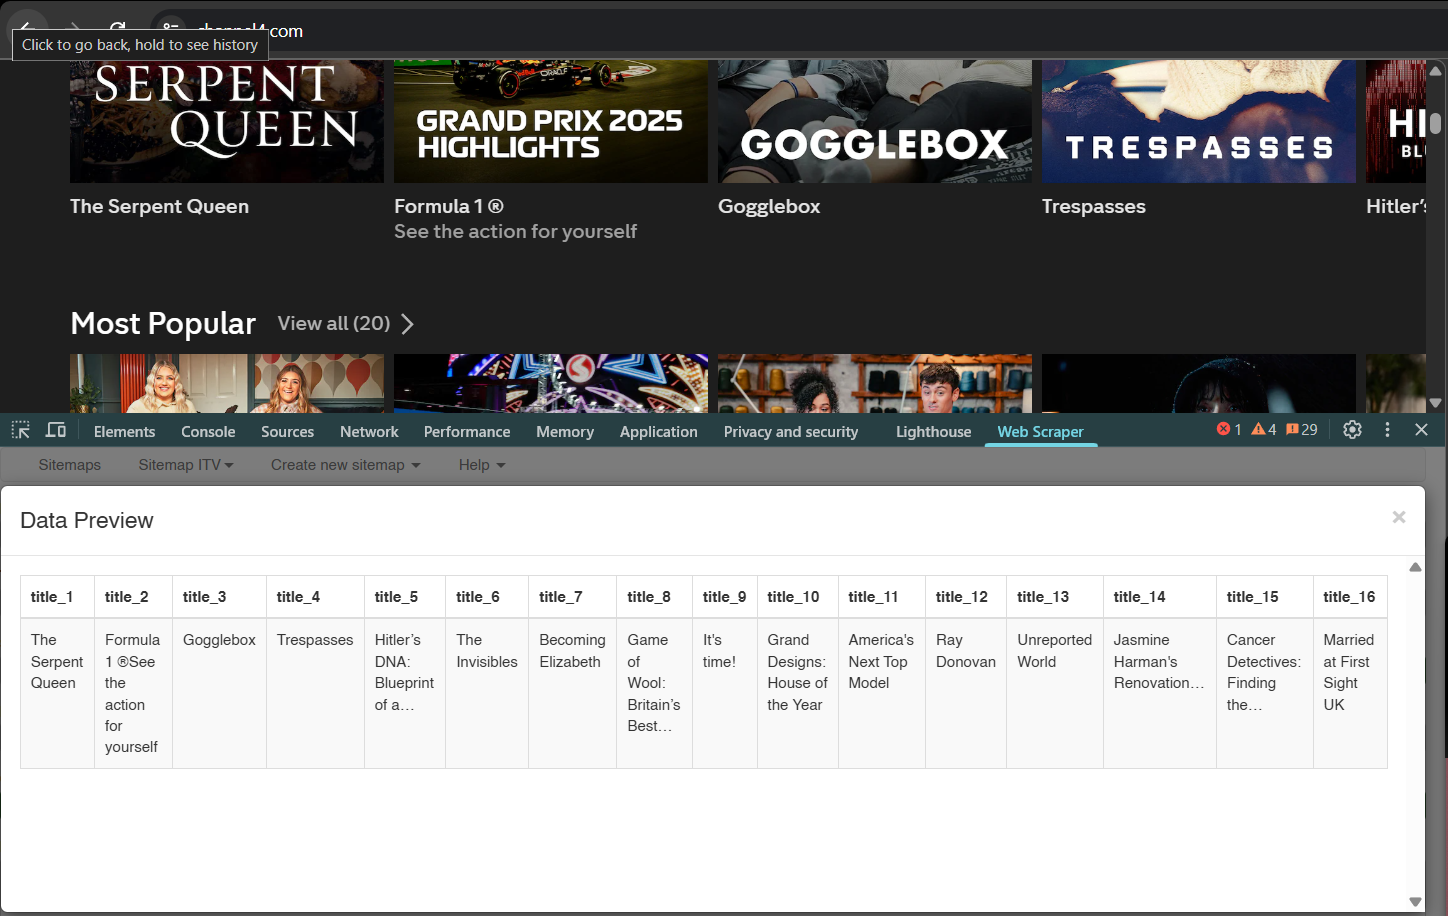Click the page vertical scrollbar thumb
1448x916 pixels.
pos(1435,123)
